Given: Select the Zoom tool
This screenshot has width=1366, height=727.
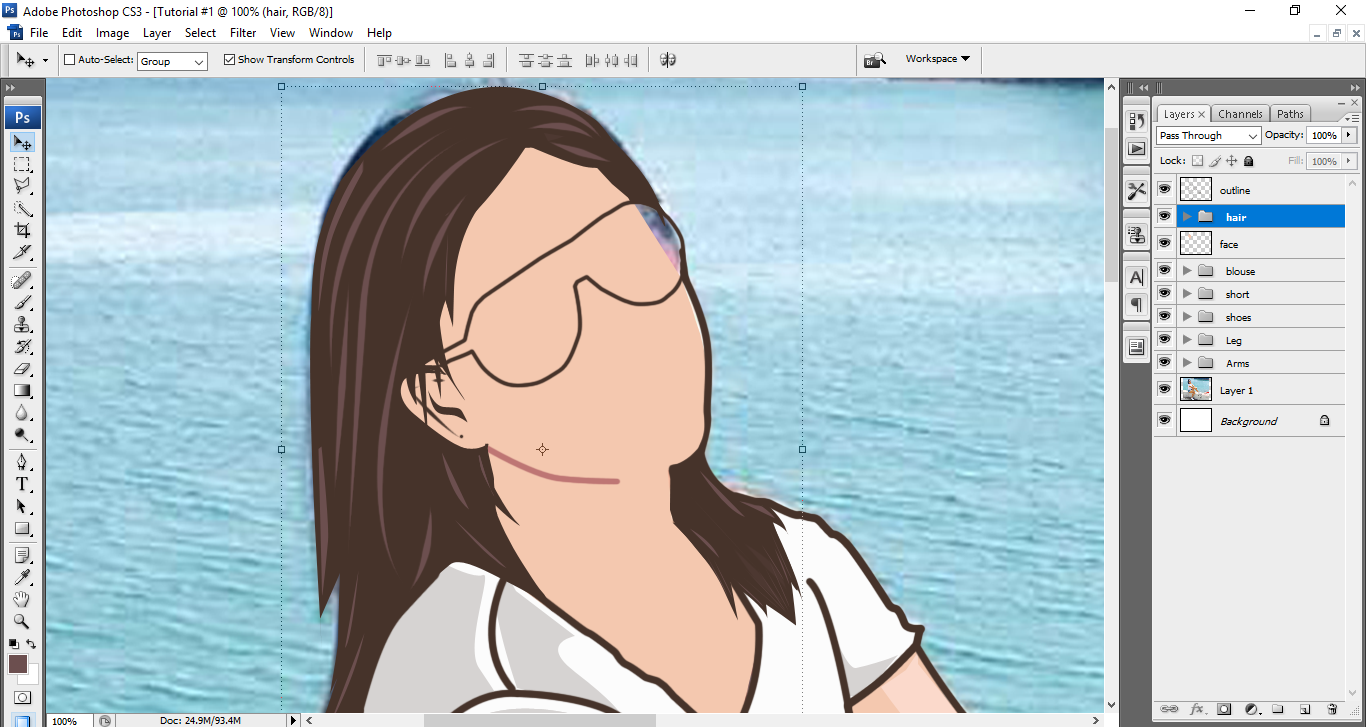Looking at the screenshot, I should click(x=22, y=621).
